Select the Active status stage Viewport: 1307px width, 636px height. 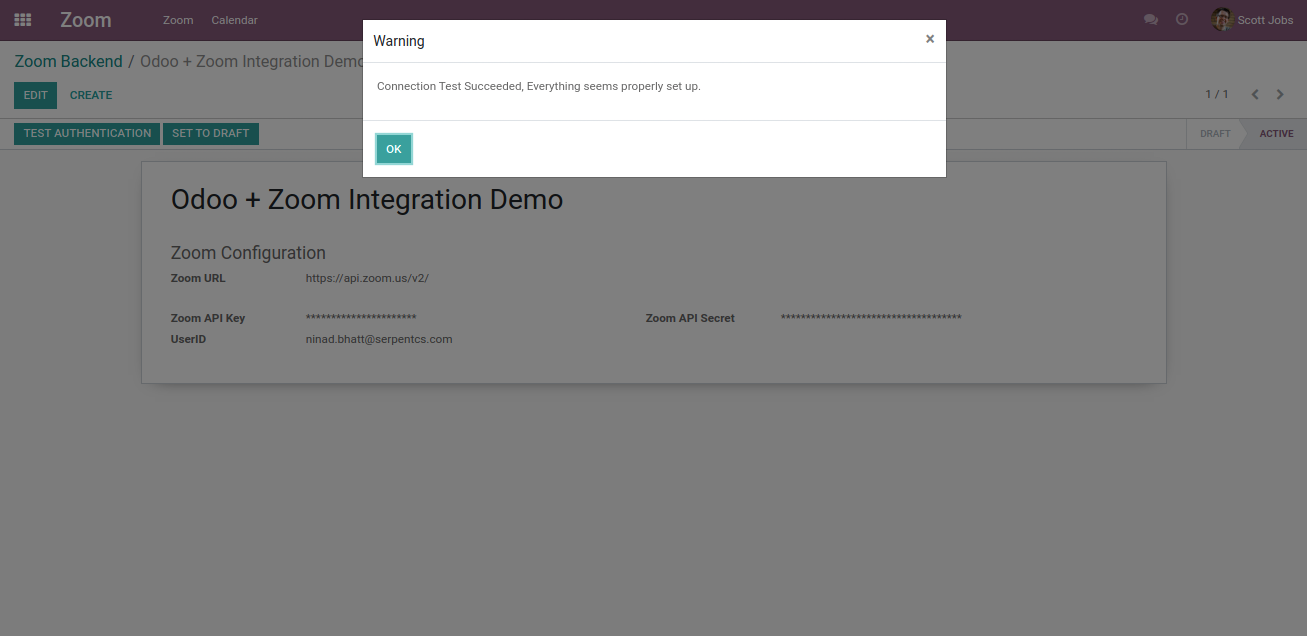1275,134
